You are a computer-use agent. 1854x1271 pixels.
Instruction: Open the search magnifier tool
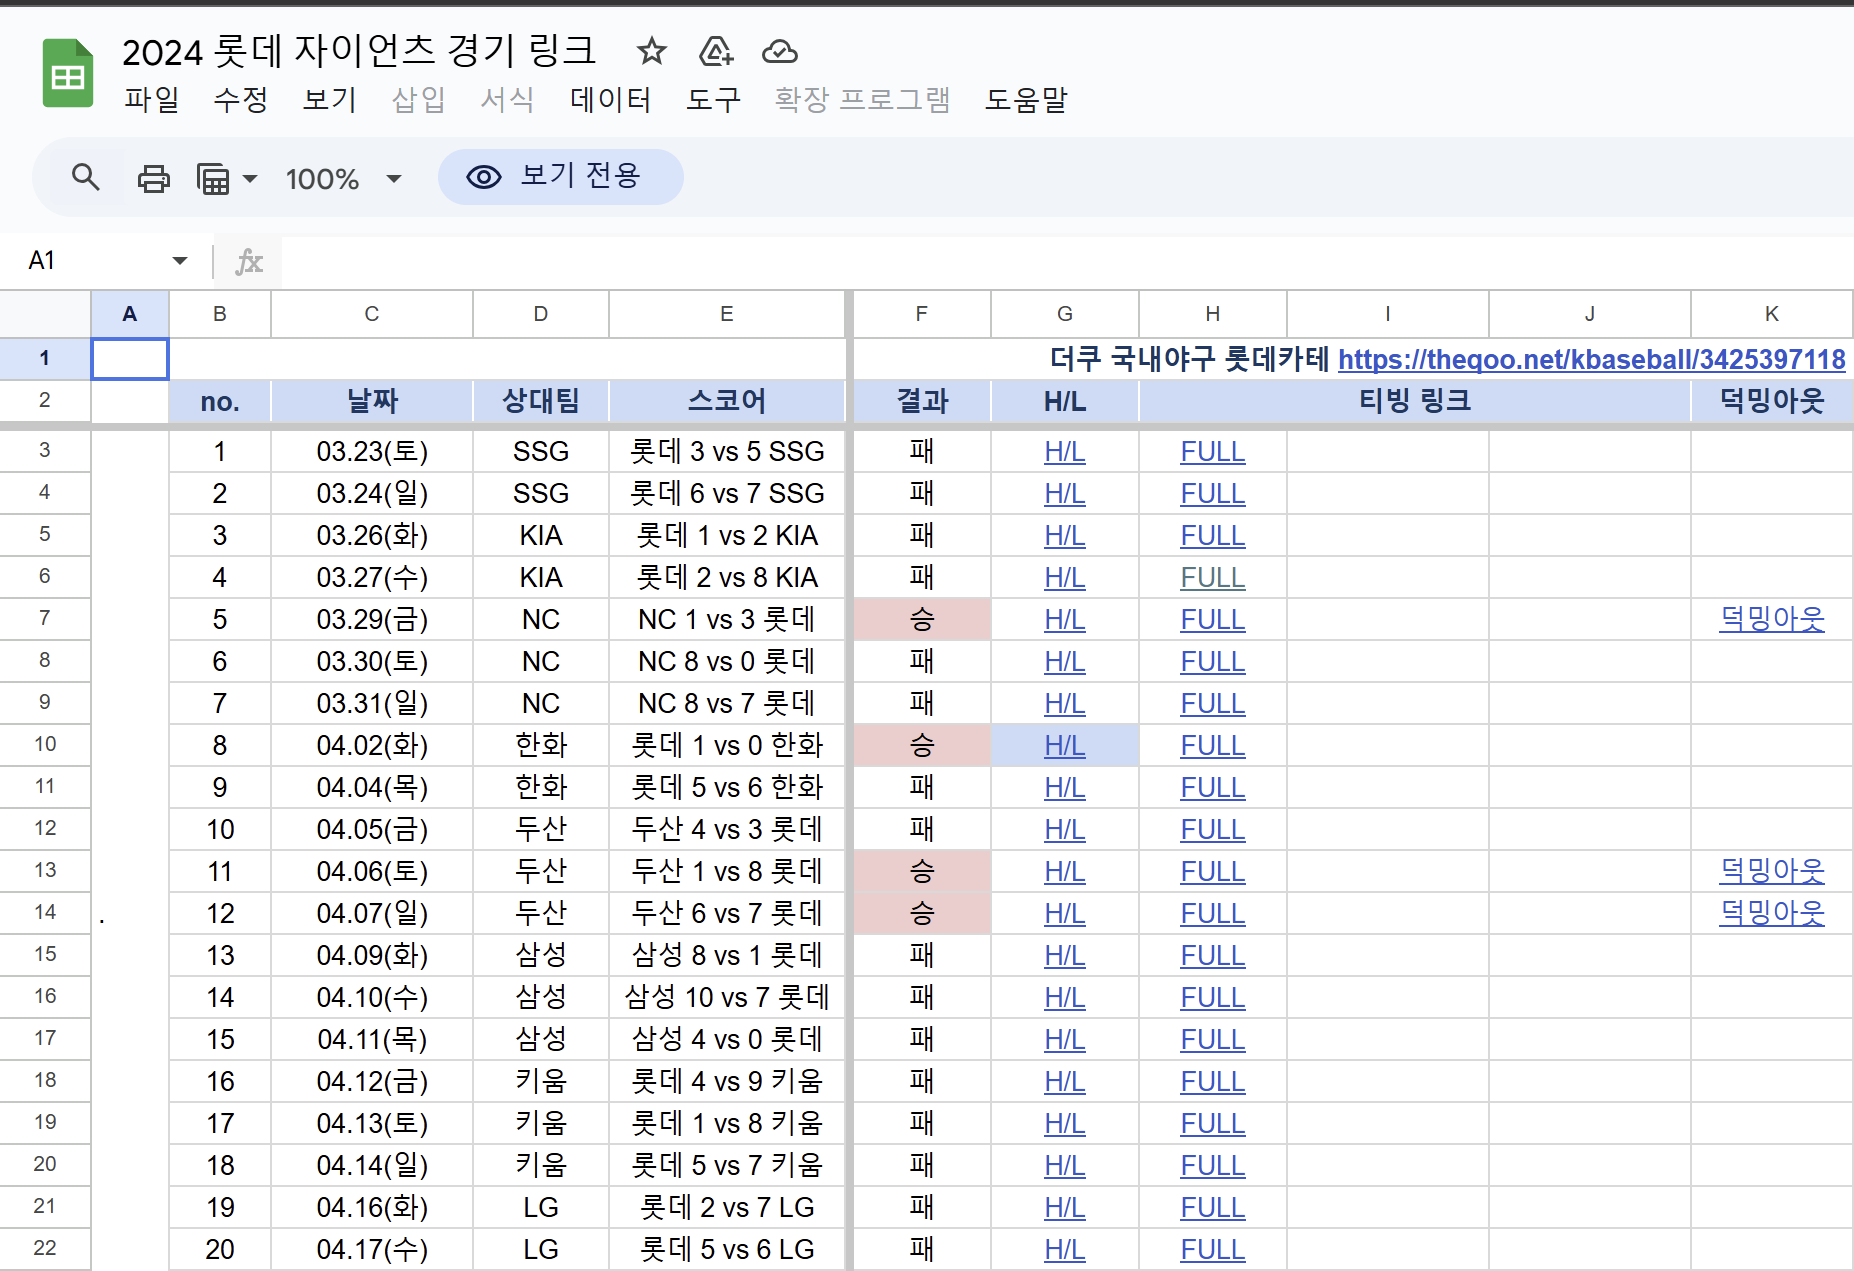(86, 178)
